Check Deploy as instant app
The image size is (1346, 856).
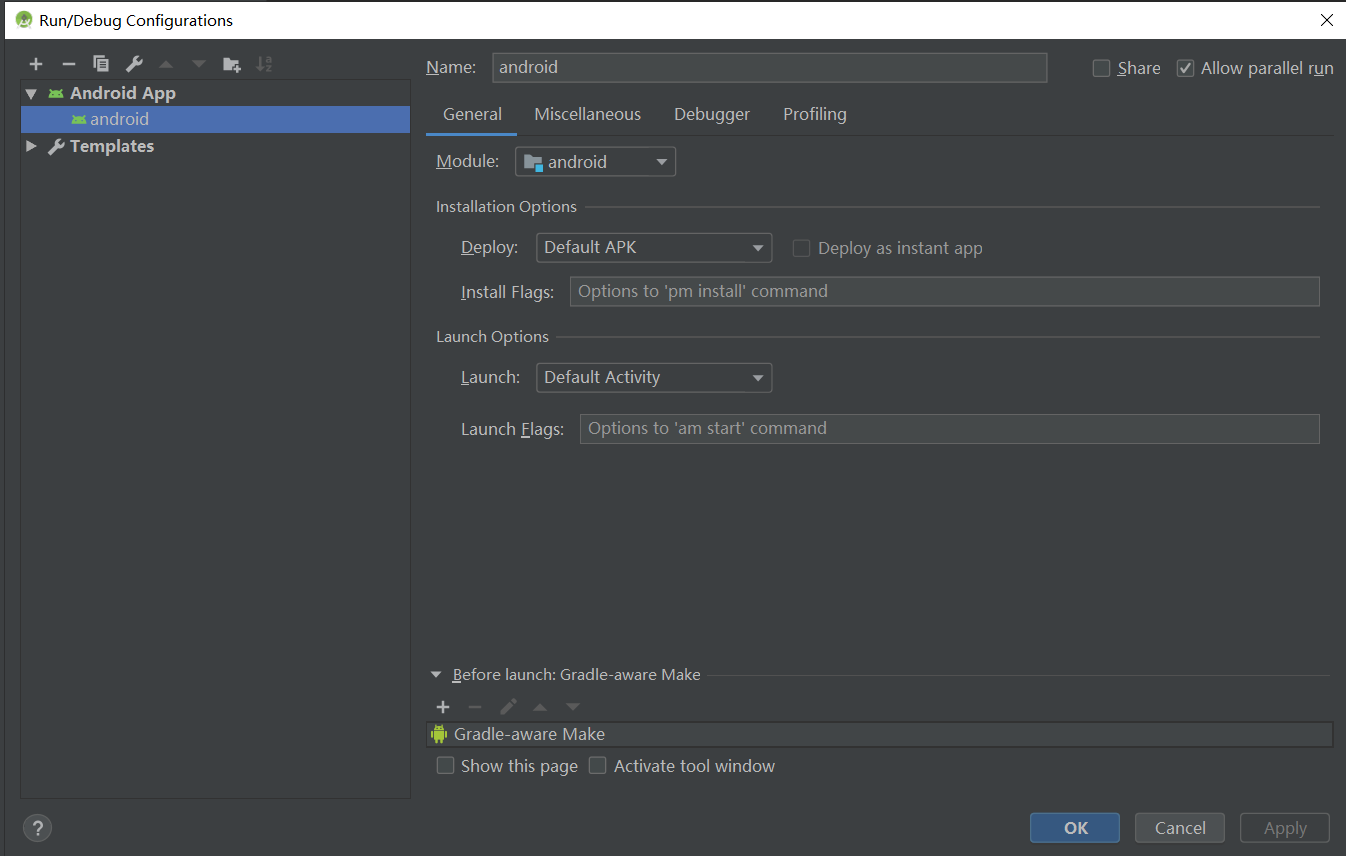tap(801, 248)
